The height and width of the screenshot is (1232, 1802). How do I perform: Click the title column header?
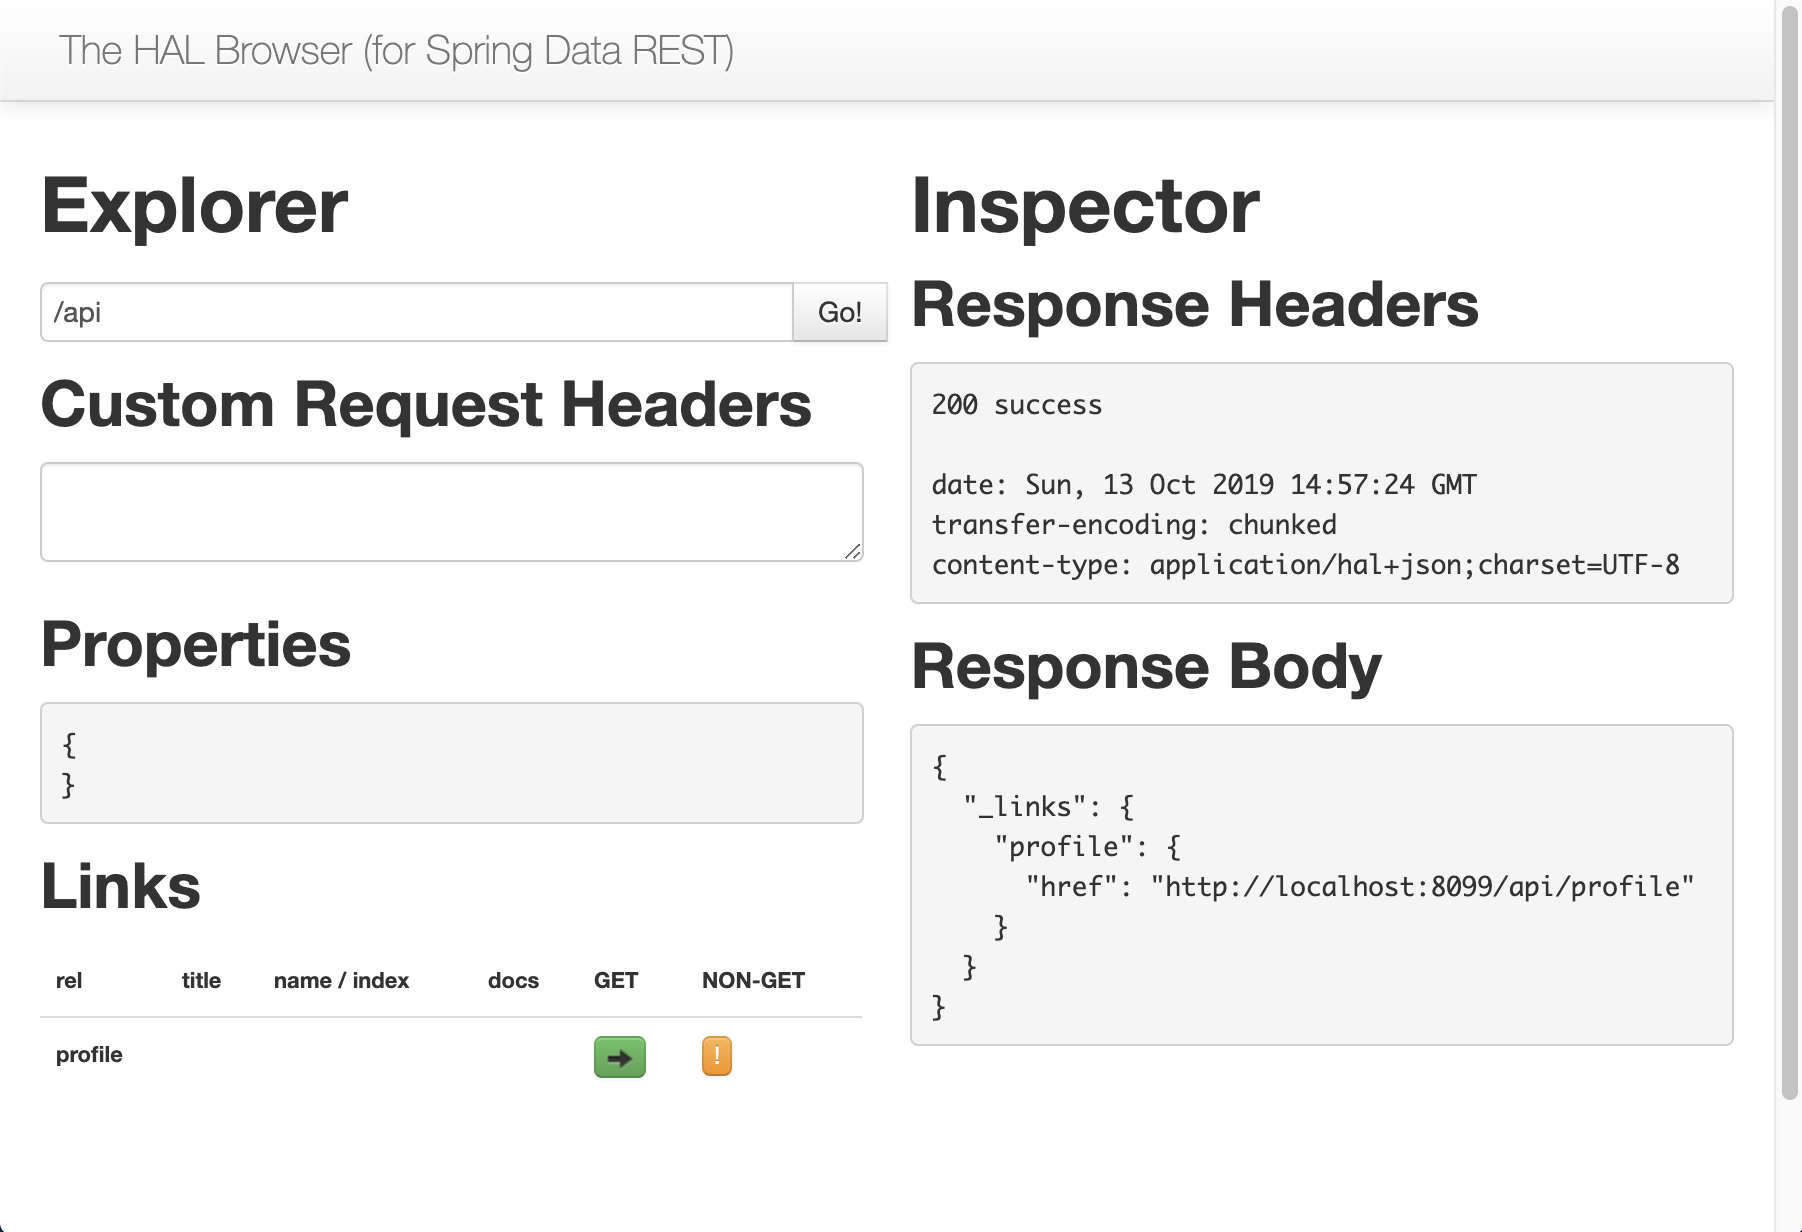[202, 981]
